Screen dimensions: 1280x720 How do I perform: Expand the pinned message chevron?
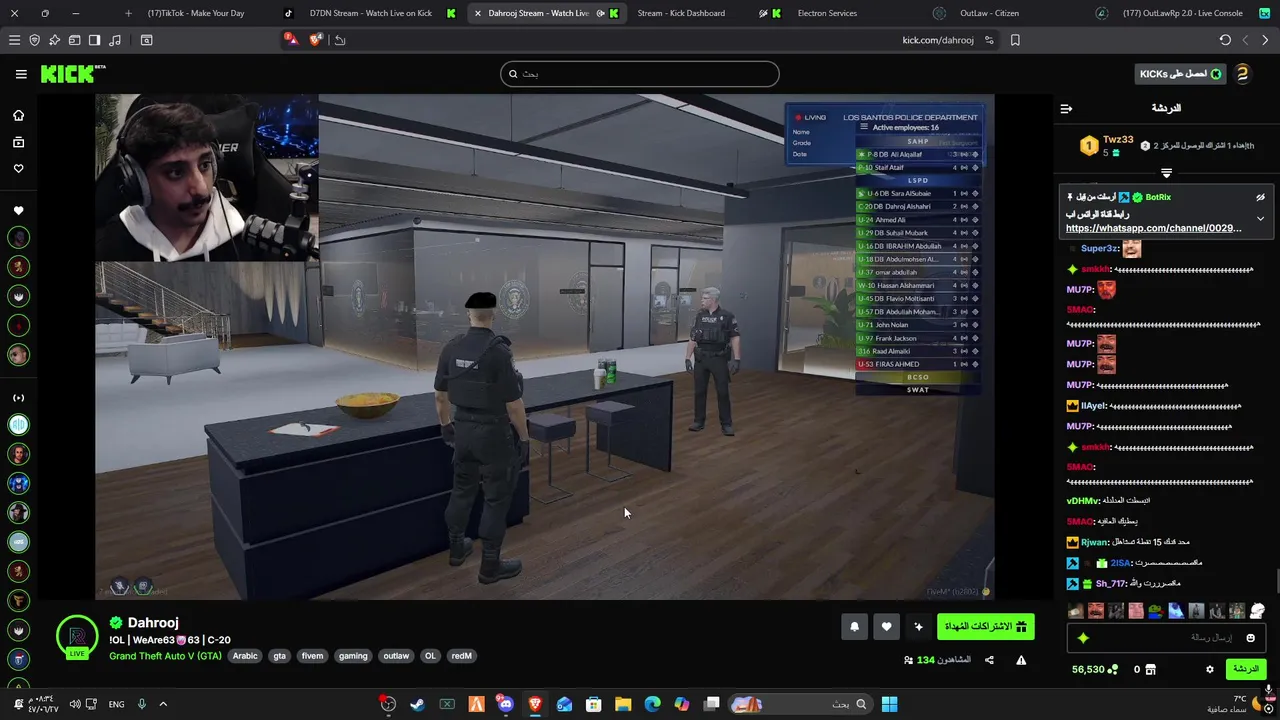click(1260, 218)
